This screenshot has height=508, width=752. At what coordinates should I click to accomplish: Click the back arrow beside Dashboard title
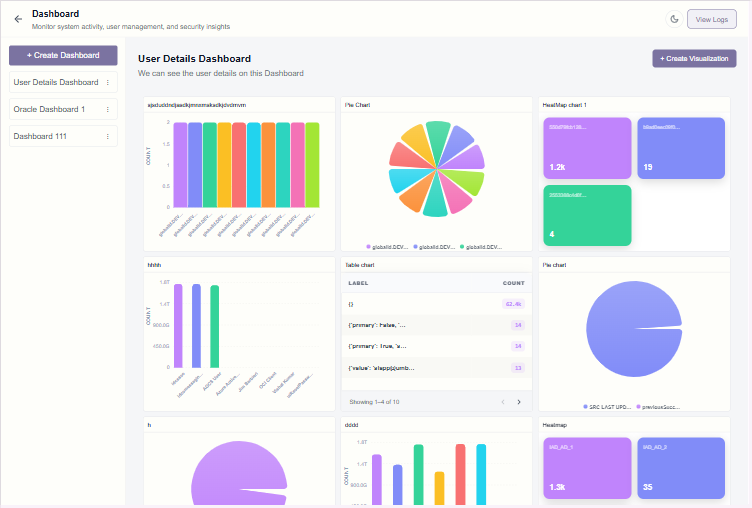coord(18,18)
